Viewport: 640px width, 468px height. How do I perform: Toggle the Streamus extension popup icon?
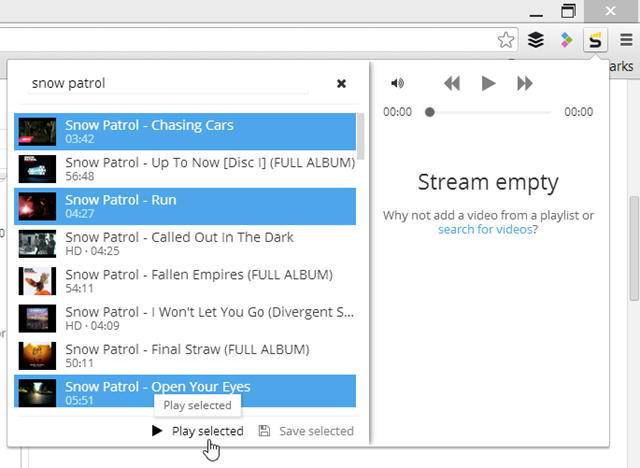(596, 40)
